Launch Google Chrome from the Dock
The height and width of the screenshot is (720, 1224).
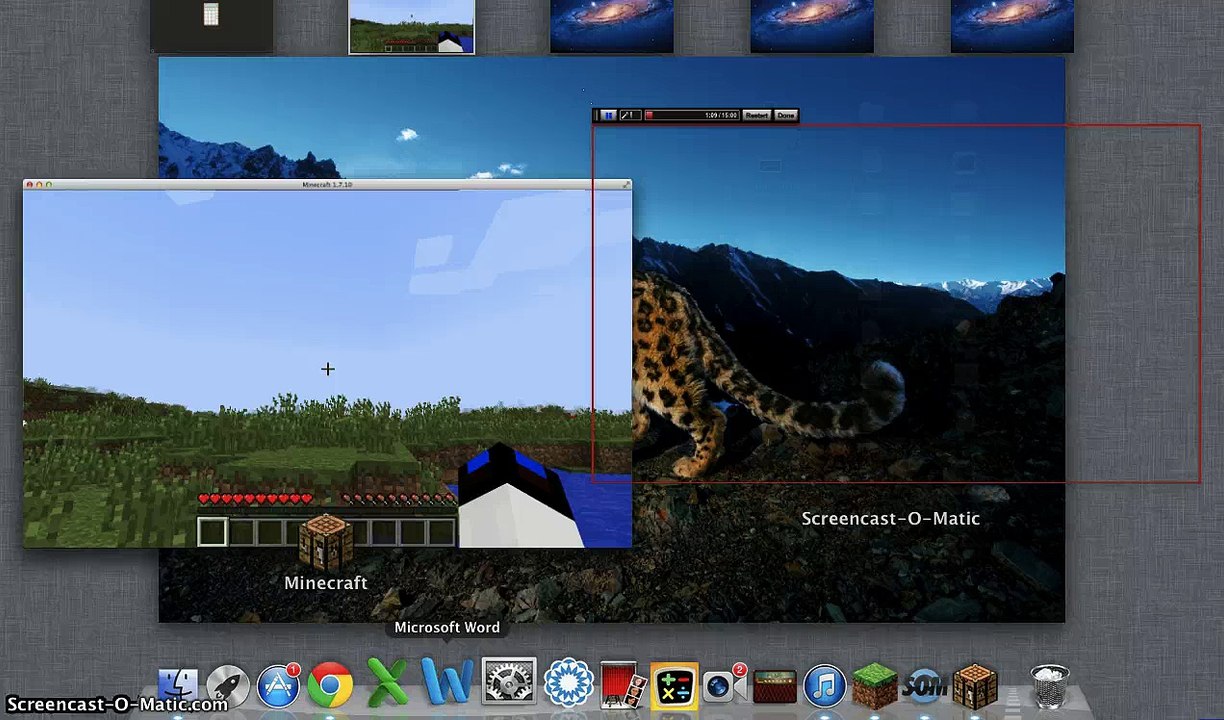[330, 685]
